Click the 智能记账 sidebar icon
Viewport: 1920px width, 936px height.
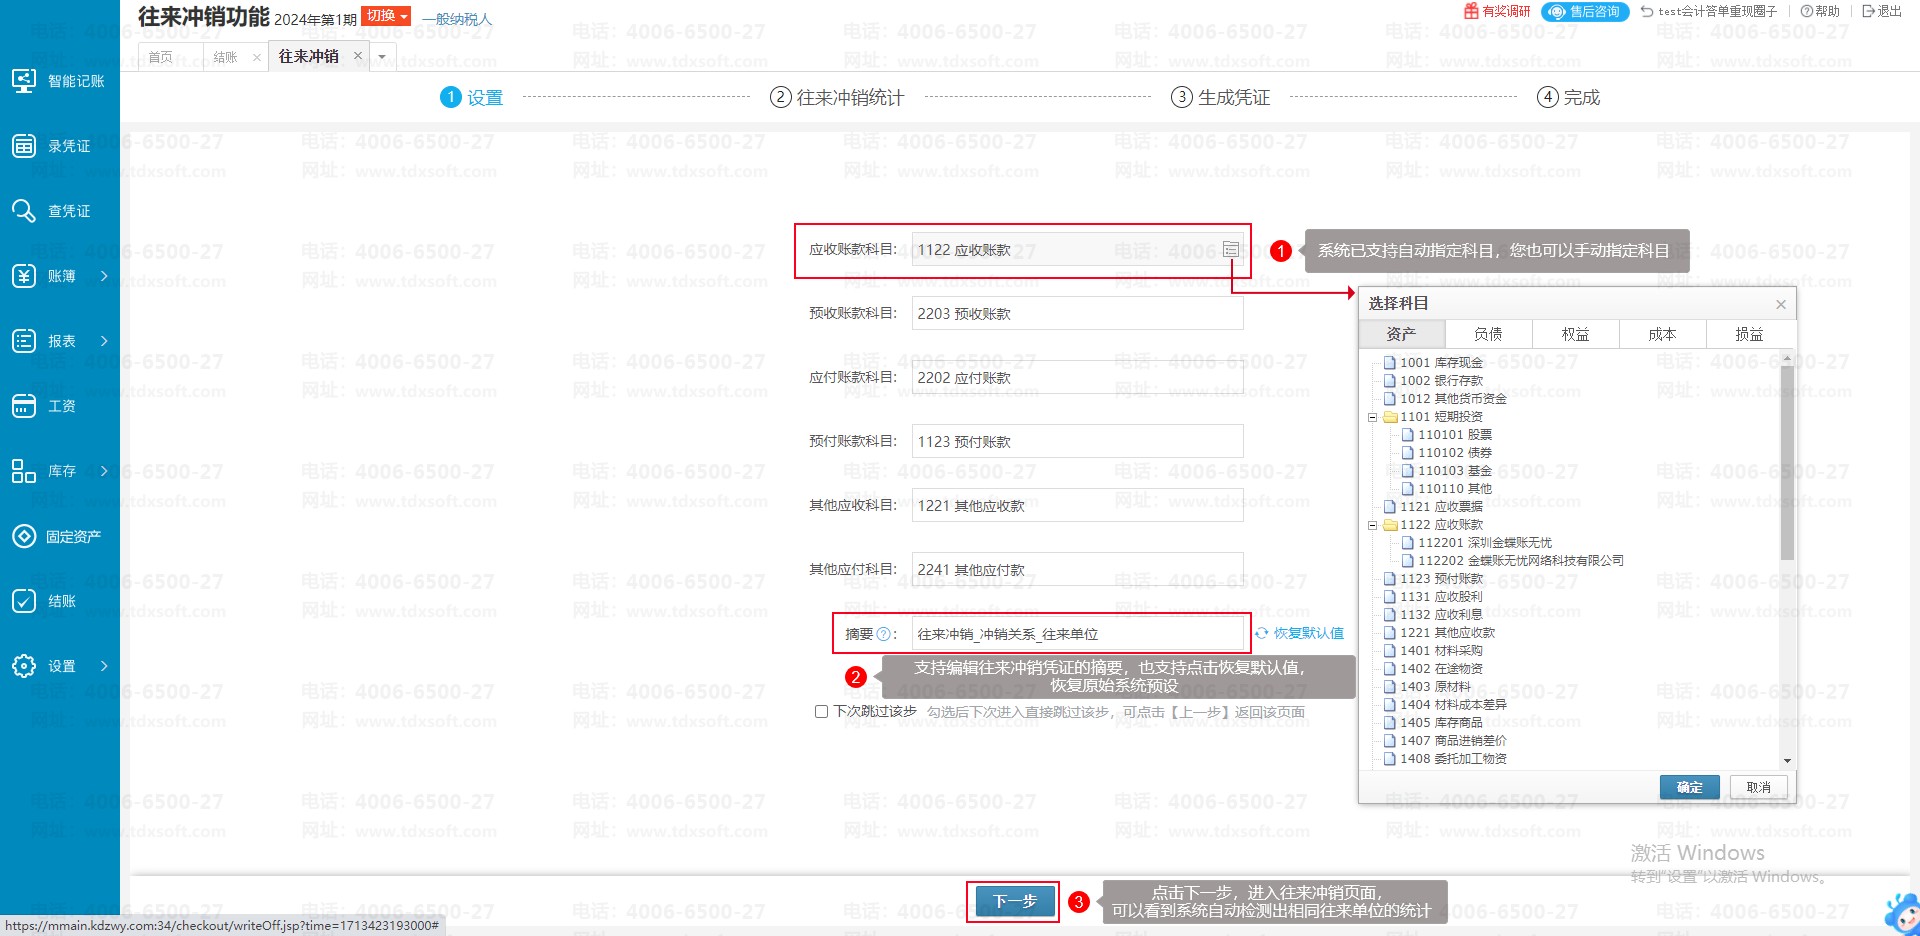[24, 81]
